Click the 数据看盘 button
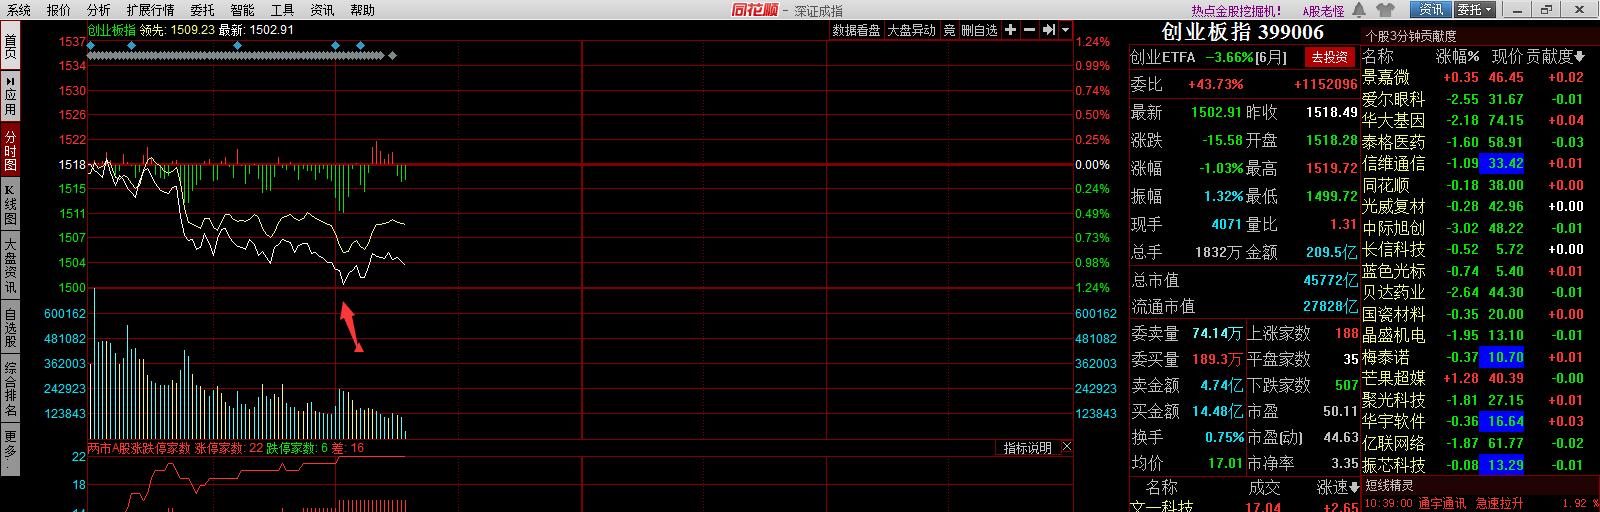This screenshot has height=512, width=1600. [856, 30]
